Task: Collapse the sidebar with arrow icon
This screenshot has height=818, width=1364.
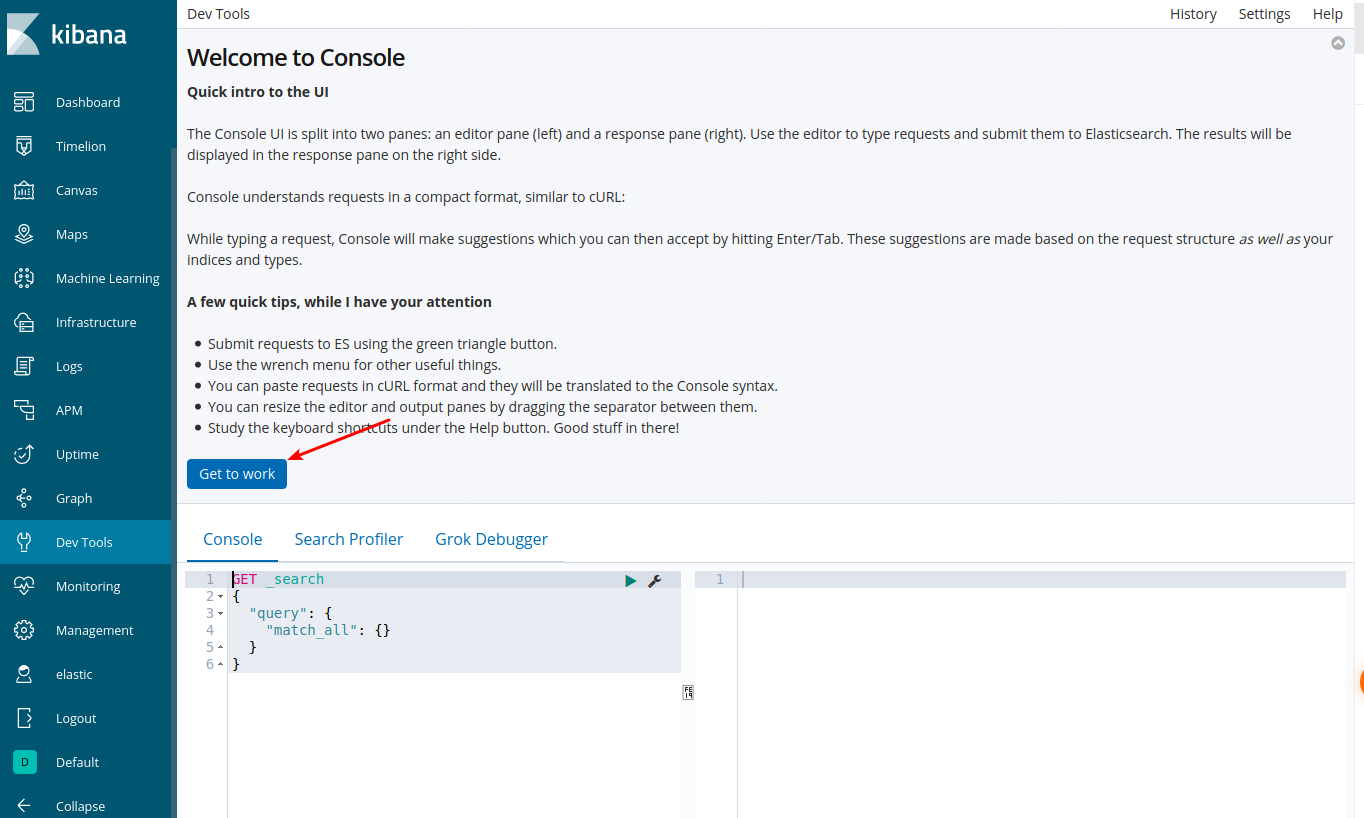Action: pyautogui.click(x=24, y=806)
